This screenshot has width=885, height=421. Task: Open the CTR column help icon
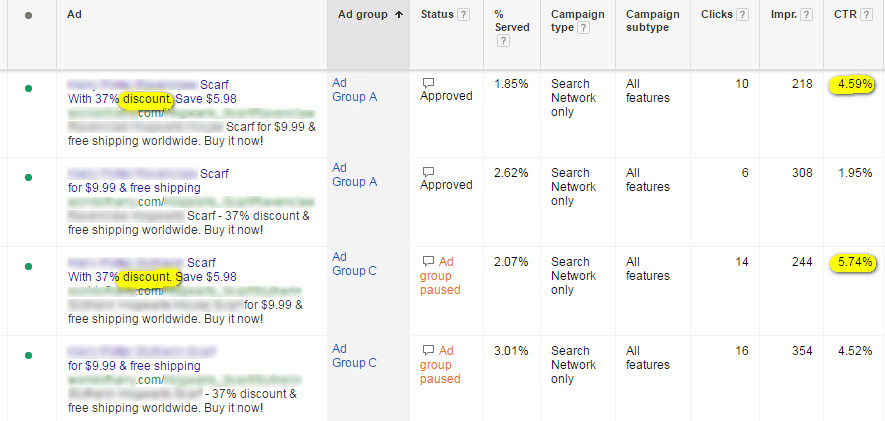click(x=866, y=15)
